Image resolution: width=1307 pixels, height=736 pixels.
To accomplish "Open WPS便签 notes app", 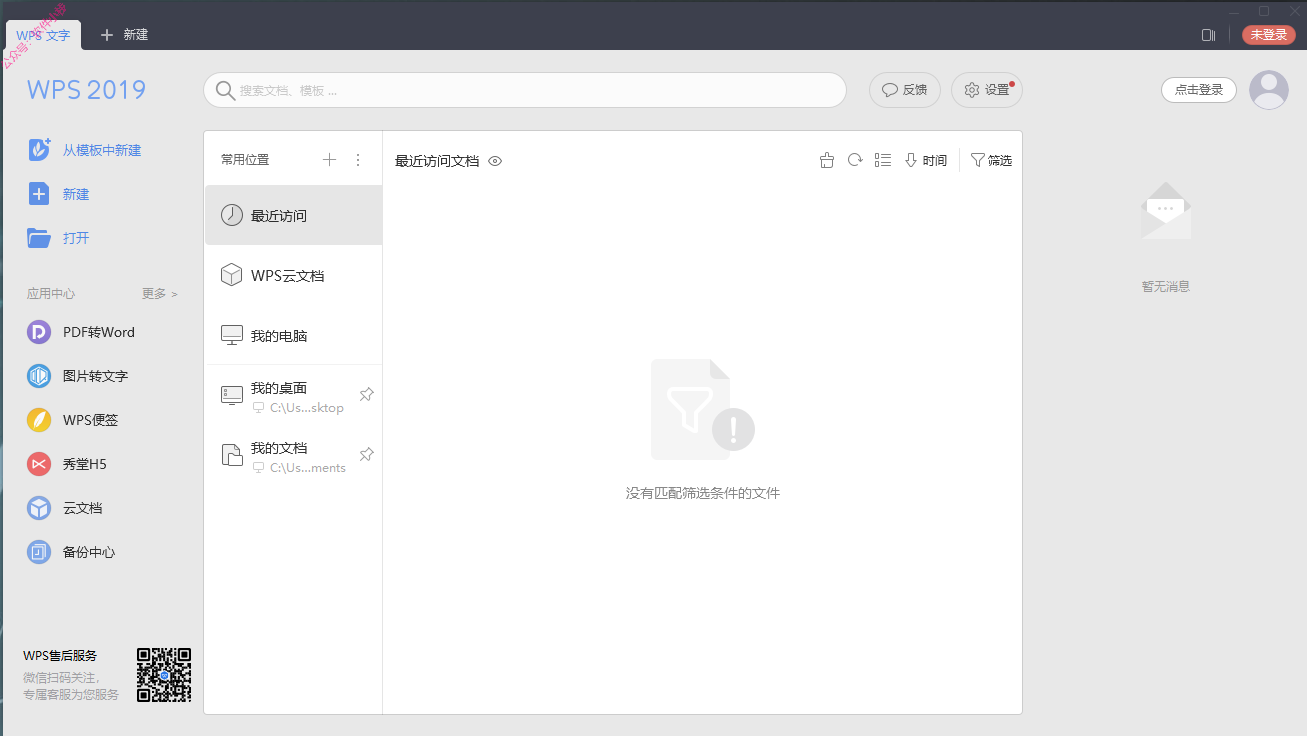I will tap(73, 420).
